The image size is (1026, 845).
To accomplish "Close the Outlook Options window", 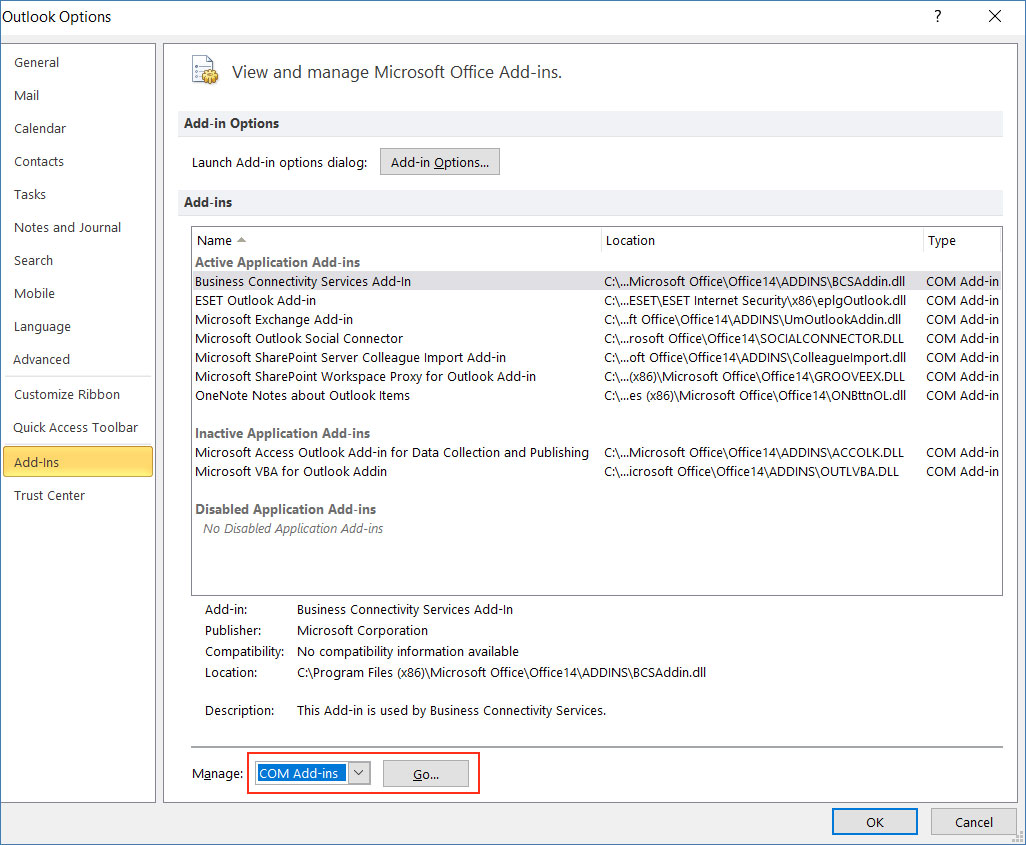I will point(994,16).
